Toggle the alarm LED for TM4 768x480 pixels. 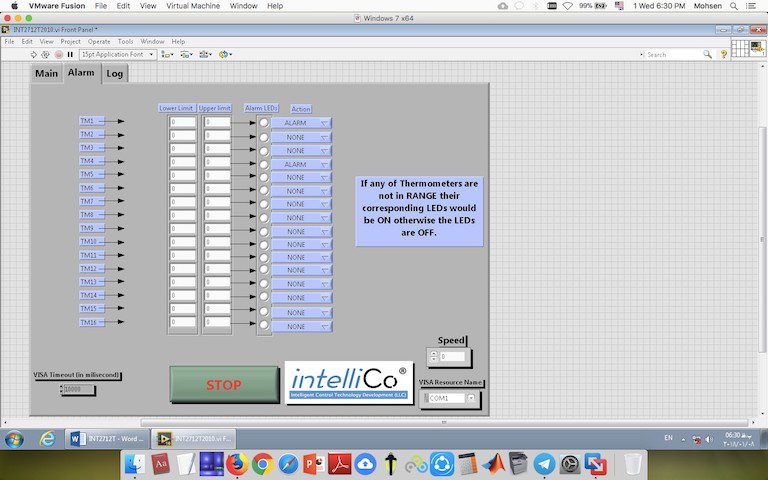click(x=264, y=164)
